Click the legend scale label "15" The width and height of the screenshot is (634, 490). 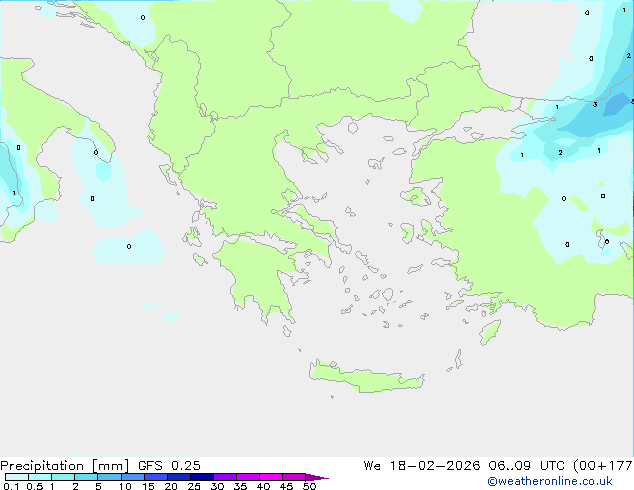click(148, 486)
